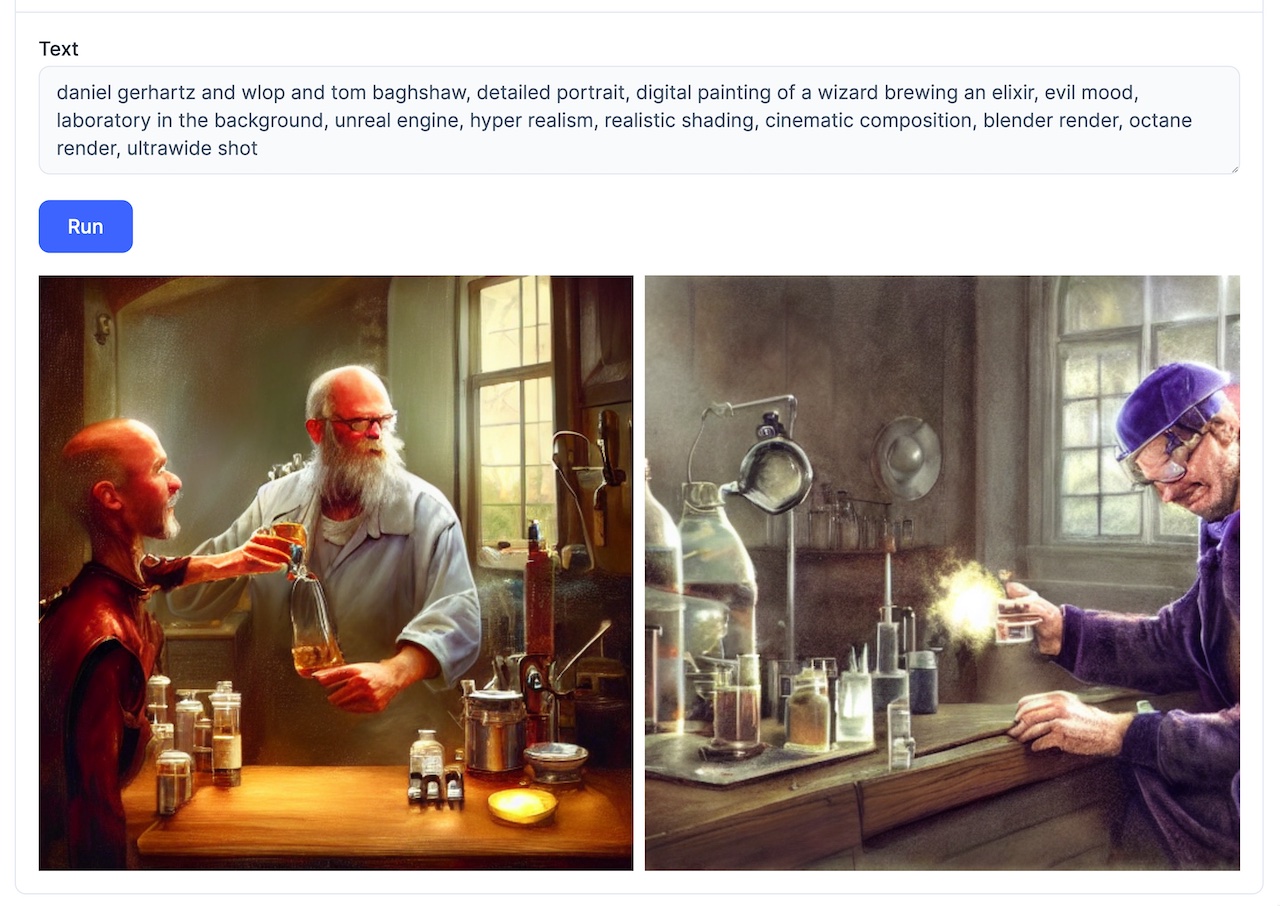1280x906 pixels.
Task: Click the metal canister on left table
Action: tap(496, 731)
